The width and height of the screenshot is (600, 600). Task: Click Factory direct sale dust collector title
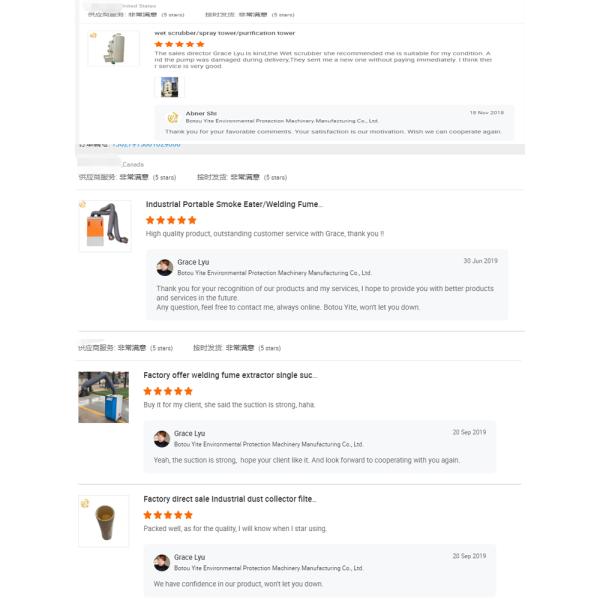coord(229,499)
